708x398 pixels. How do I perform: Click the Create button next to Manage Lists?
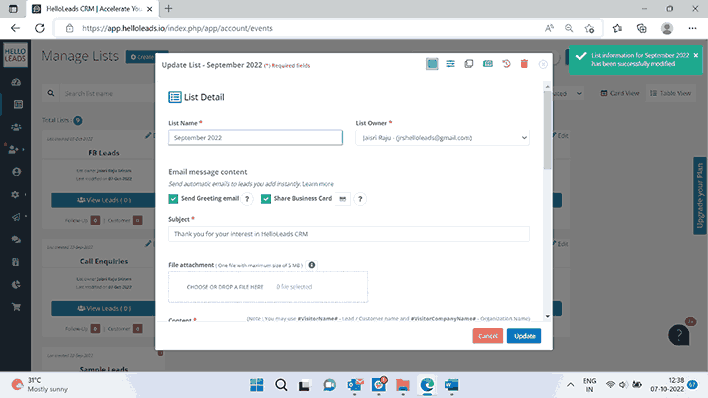point(141,57)
